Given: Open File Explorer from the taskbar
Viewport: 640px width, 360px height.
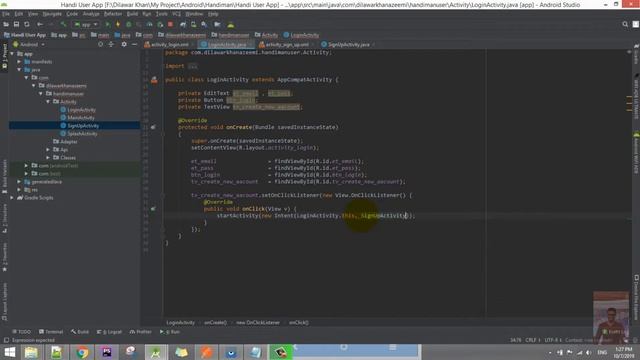Looking at the screenshot, I should (31, 352).
